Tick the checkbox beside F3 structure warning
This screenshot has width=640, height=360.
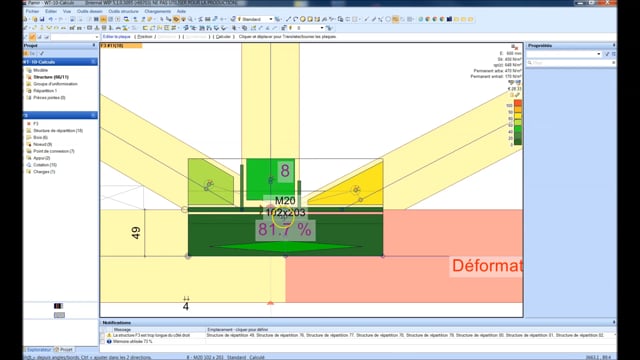tap(103, 335)
